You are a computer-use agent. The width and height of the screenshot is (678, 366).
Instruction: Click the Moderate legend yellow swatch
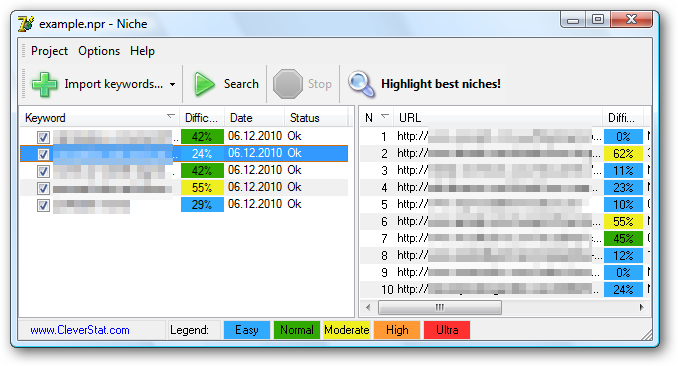(347, 330)
